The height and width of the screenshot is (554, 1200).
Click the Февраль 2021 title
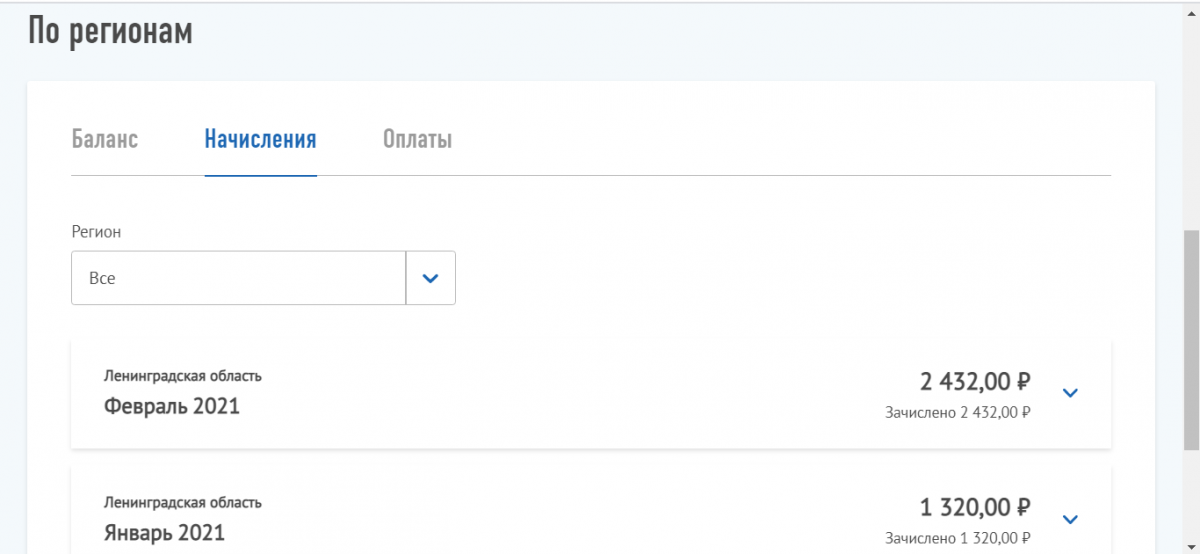(172, 407)
